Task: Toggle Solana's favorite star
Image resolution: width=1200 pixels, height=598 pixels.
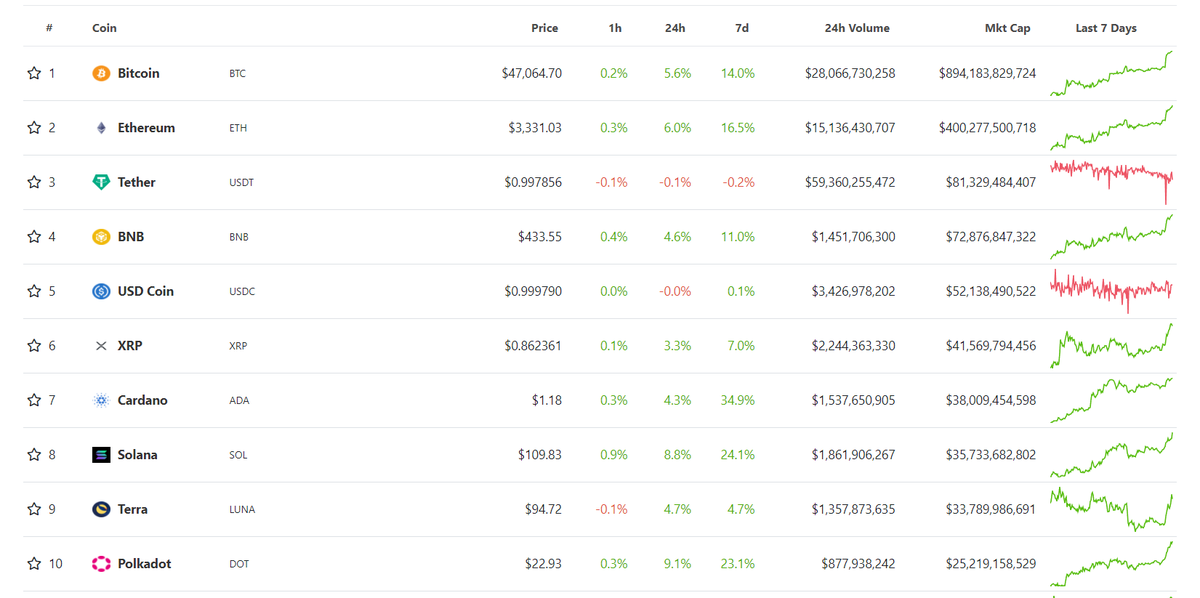Action: tap(34, 455)
